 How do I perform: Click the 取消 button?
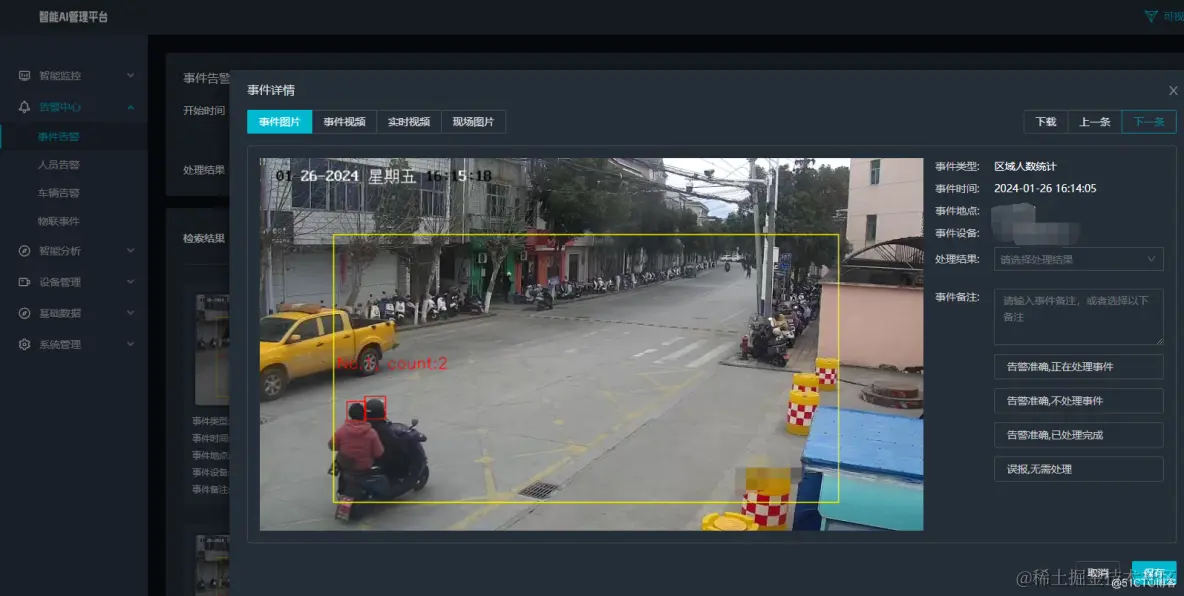1098,573
